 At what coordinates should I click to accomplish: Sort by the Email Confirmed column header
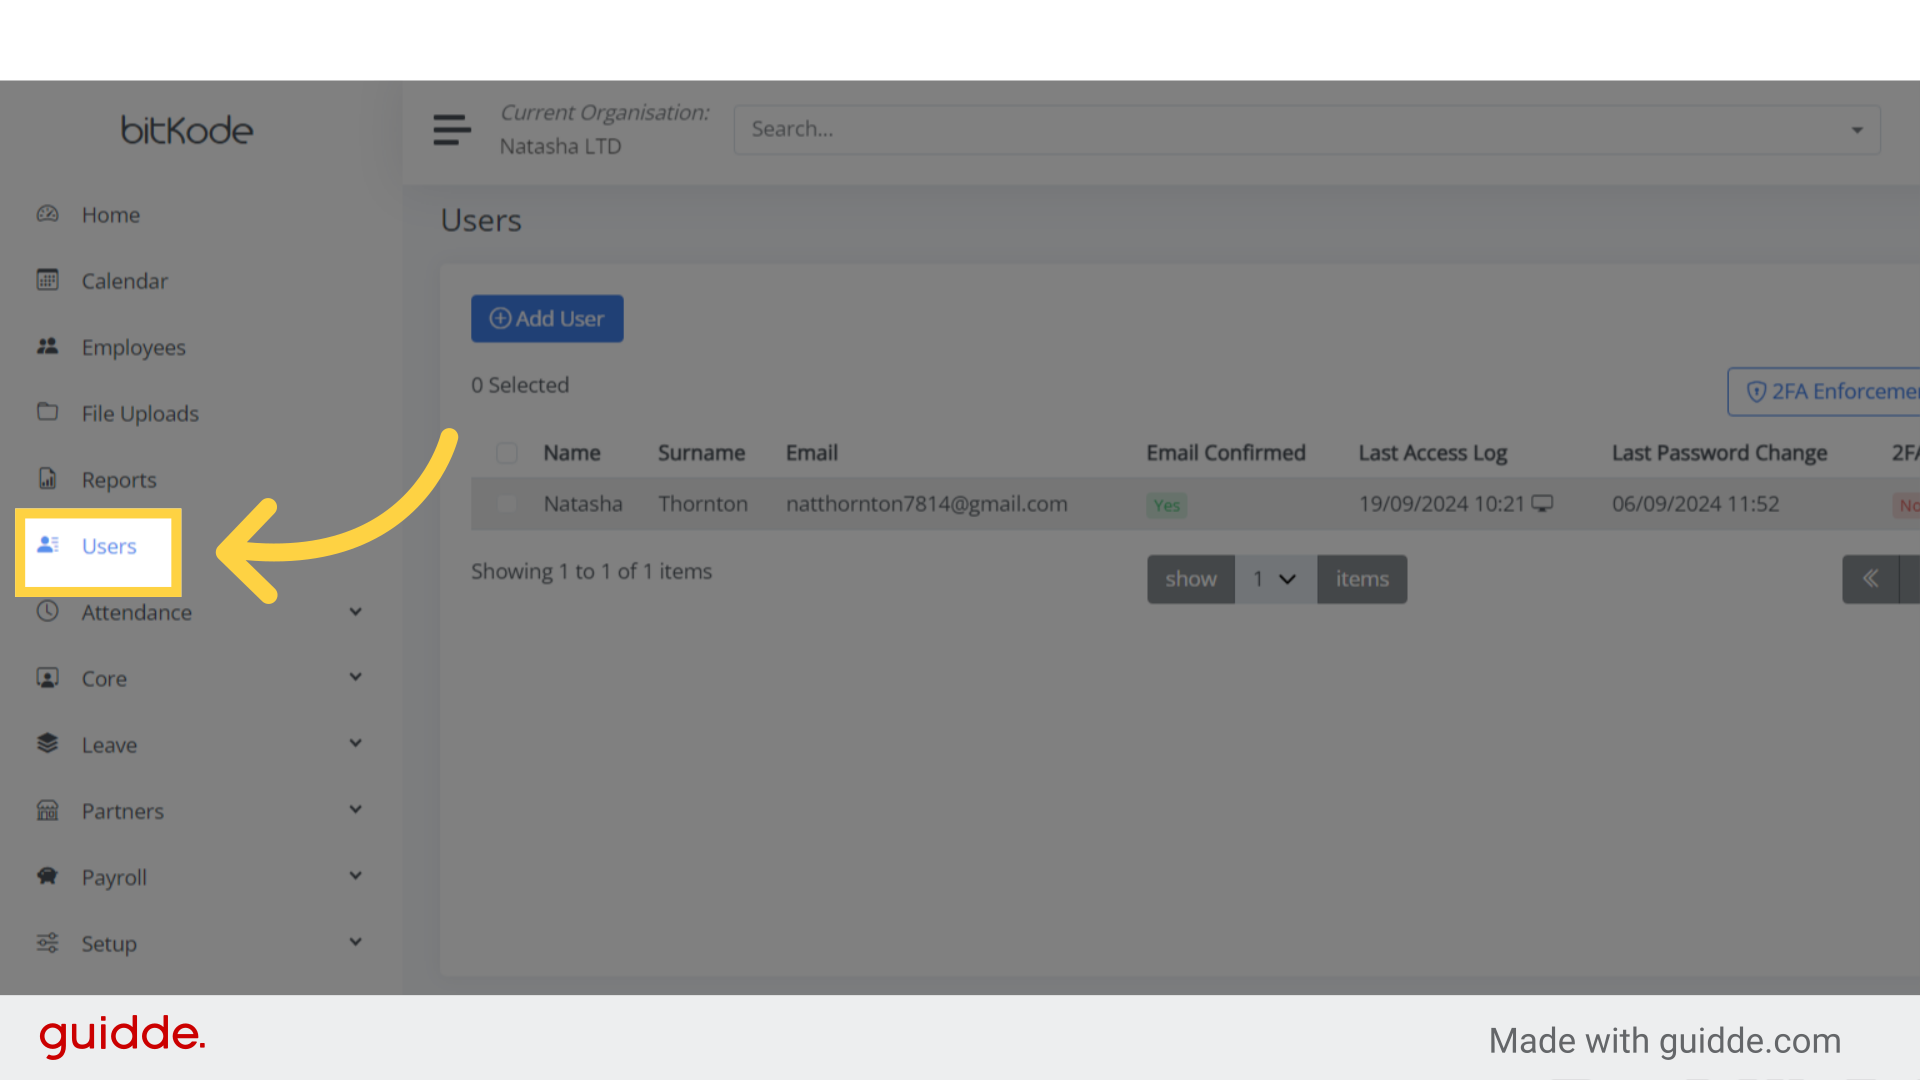(x=1226, y=453)
